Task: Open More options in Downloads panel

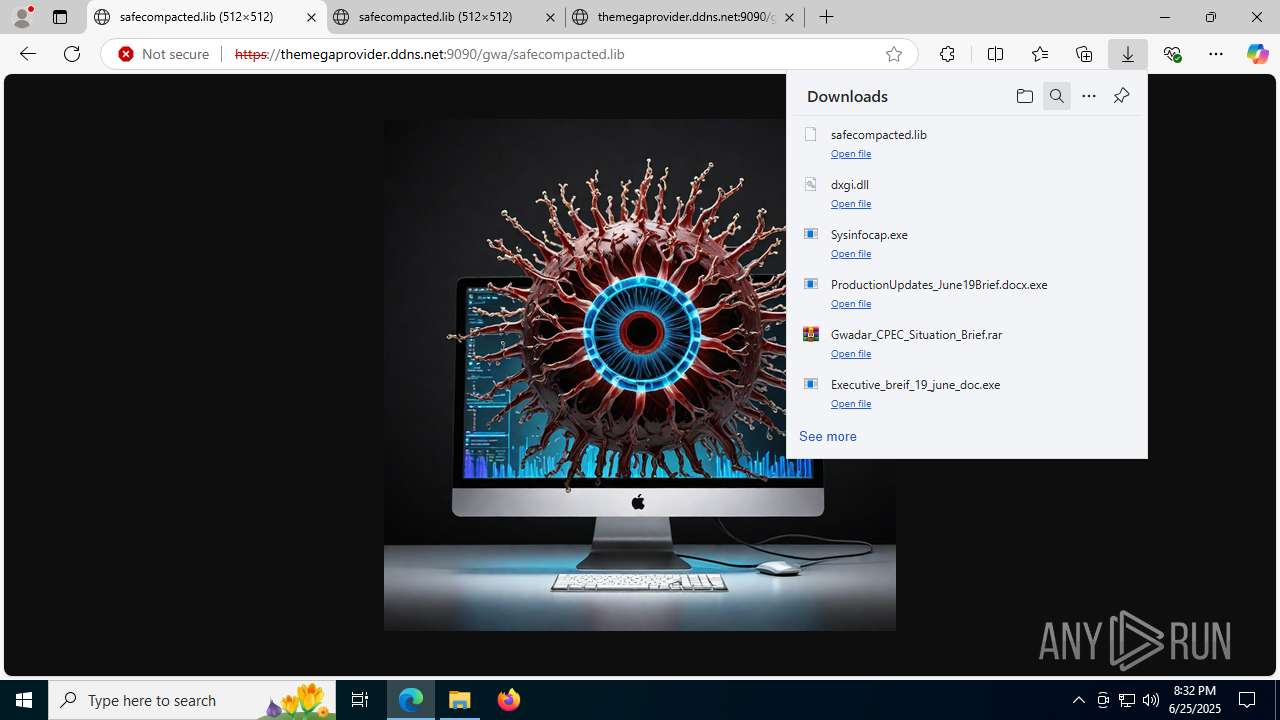Action: coord(1089,96)
